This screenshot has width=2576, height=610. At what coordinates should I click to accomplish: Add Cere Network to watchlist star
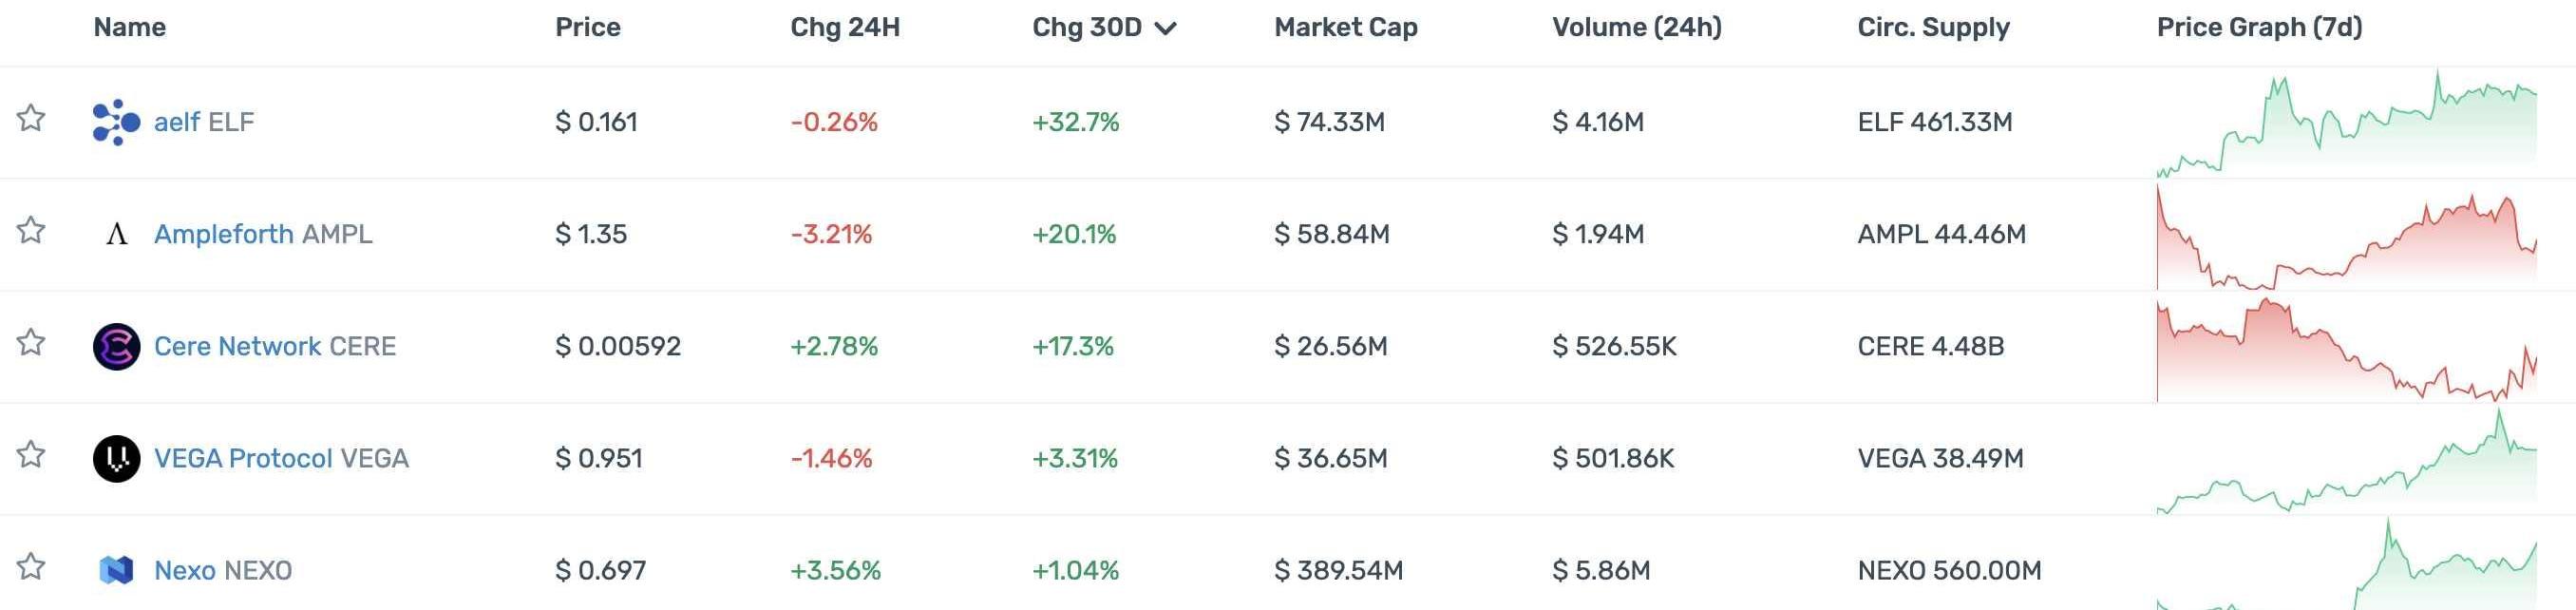tap(31, 342)
